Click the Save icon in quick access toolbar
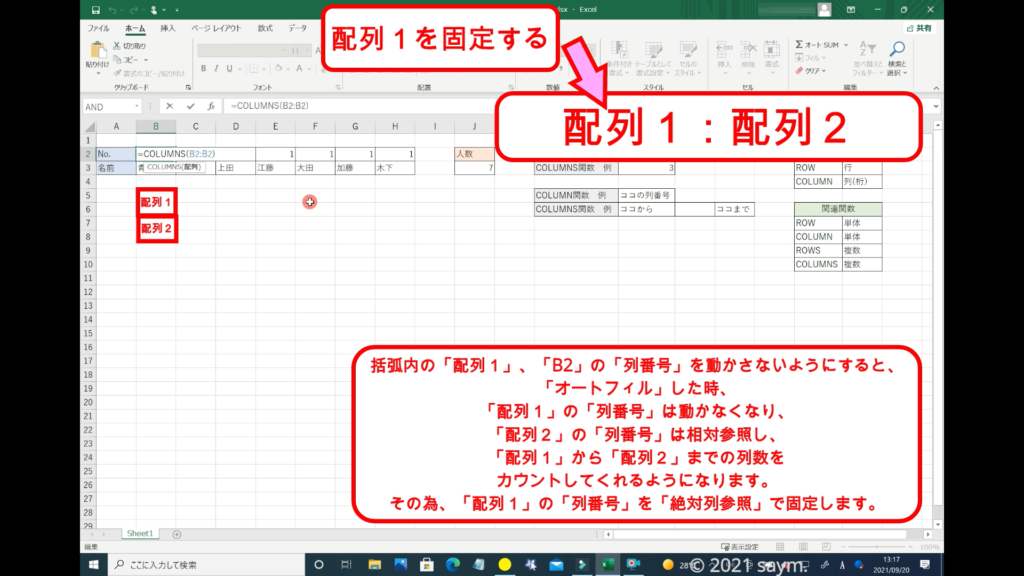1024x576 pixels. (x=98, y=10)
